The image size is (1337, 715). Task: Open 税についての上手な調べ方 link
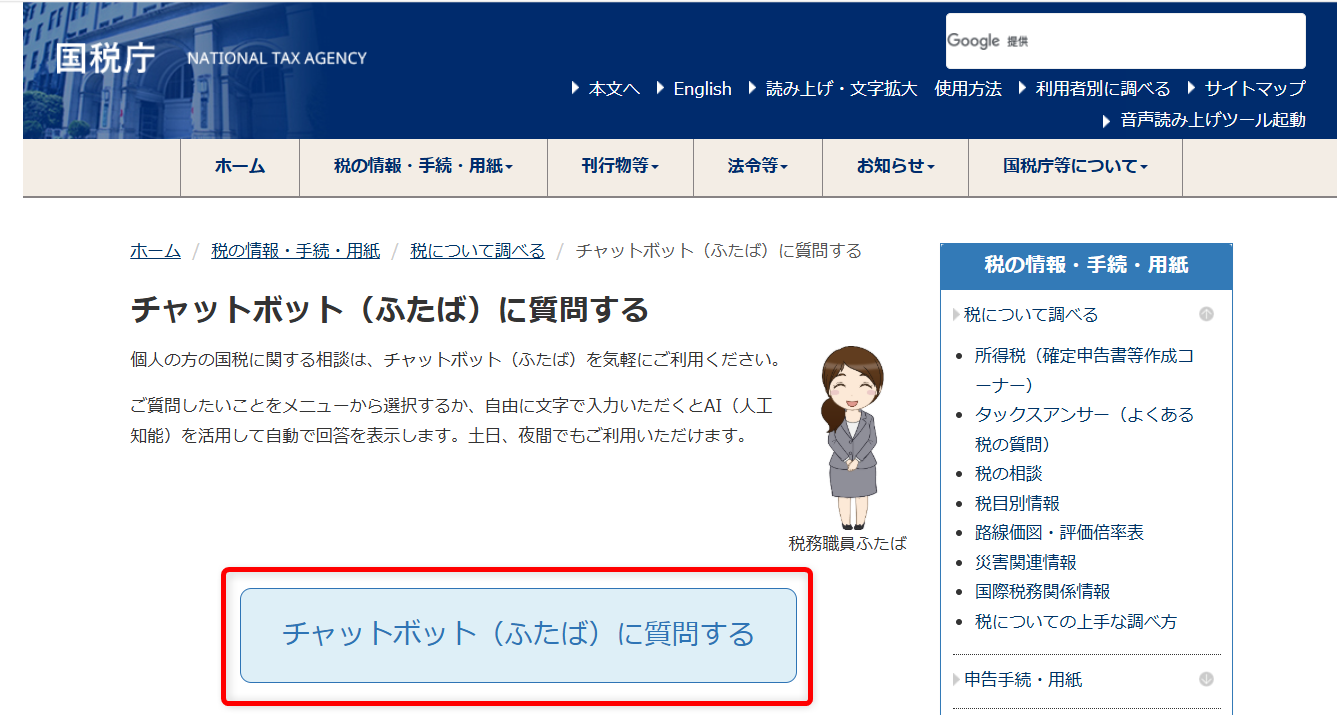(x=1076, y=622)
